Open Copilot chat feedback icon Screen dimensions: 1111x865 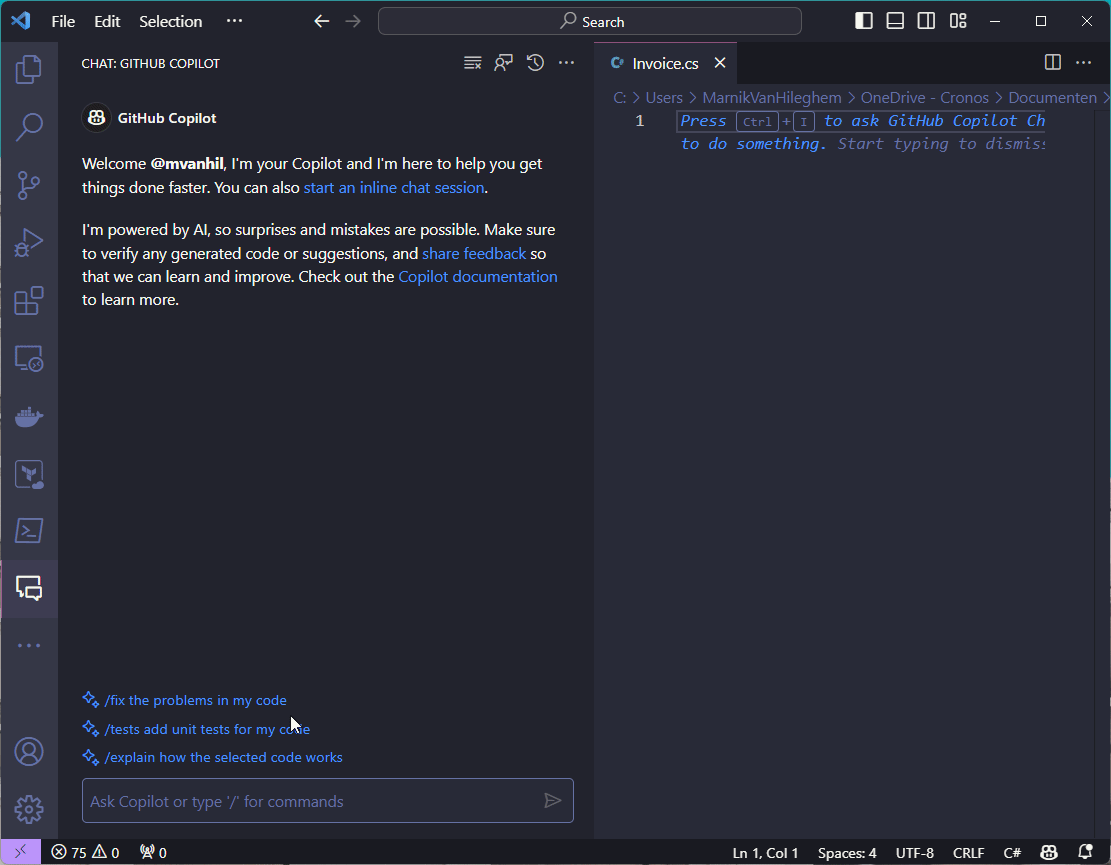504,63
